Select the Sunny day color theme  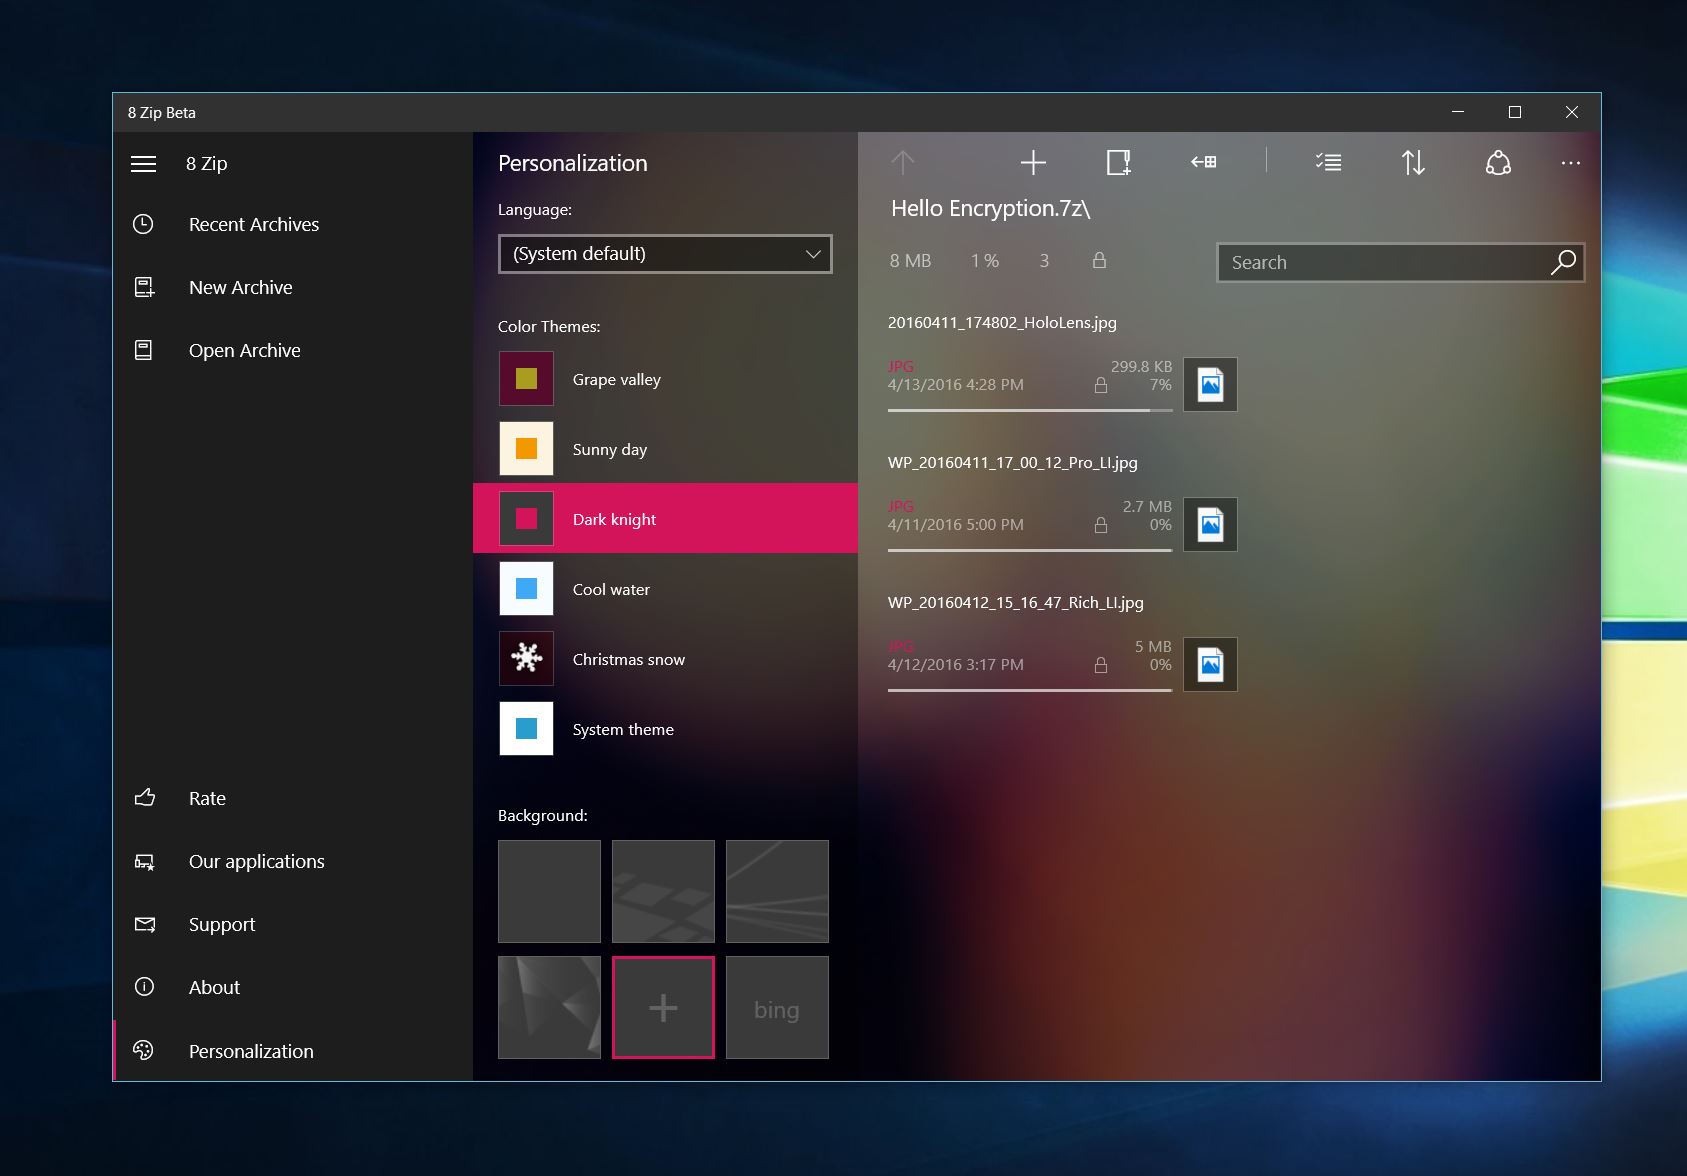pos(665,449)
